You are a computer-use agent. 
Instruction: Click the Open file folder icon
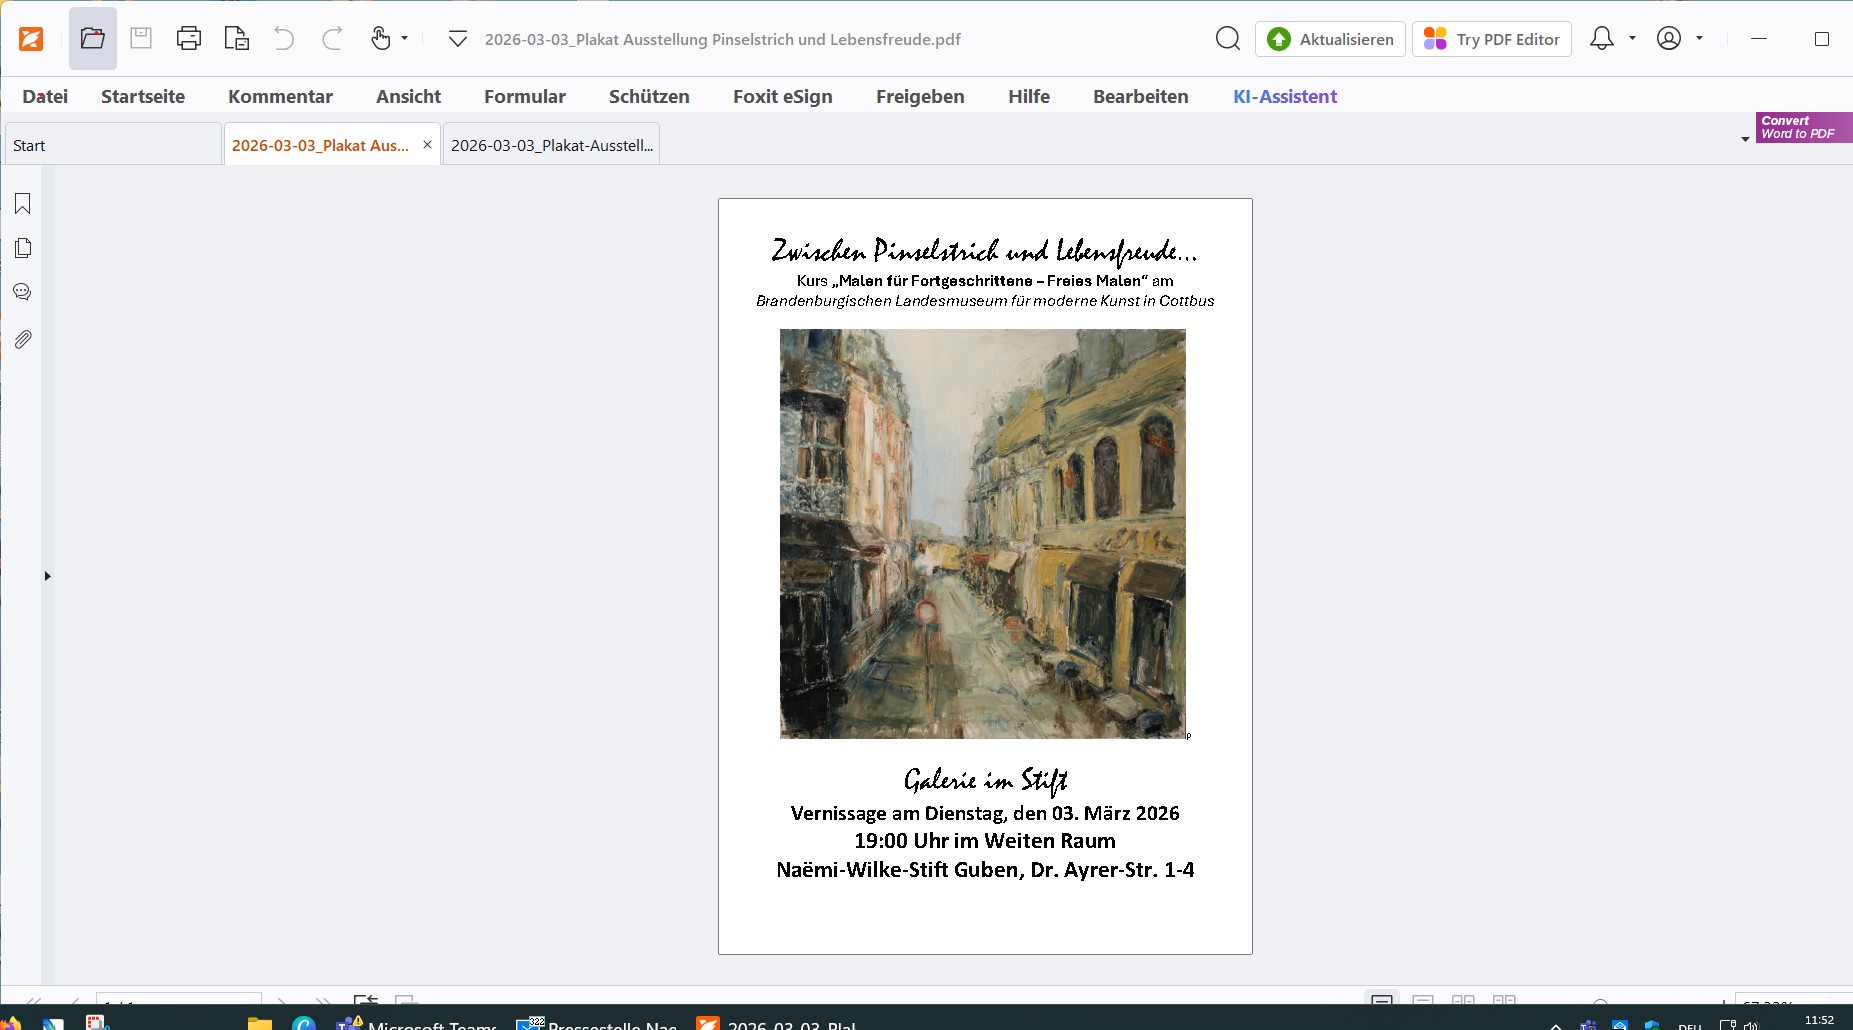pos(93,39)
